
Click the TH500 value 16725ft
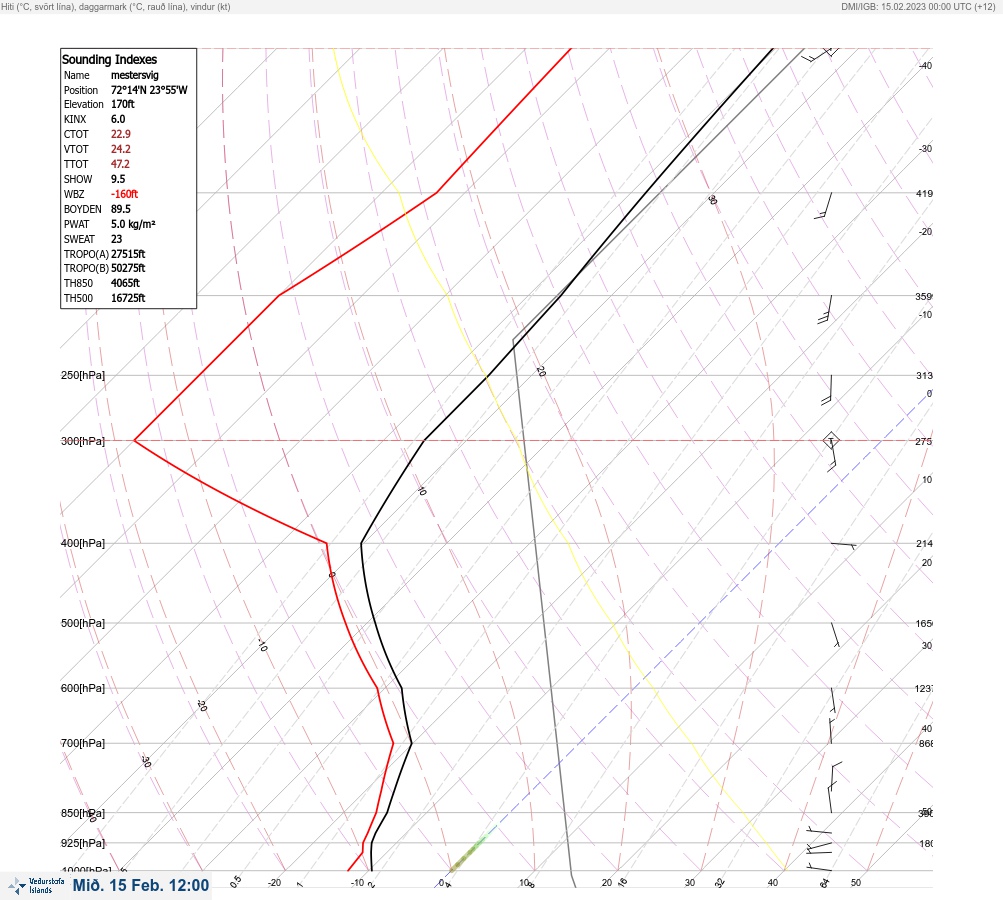(128, 298)
